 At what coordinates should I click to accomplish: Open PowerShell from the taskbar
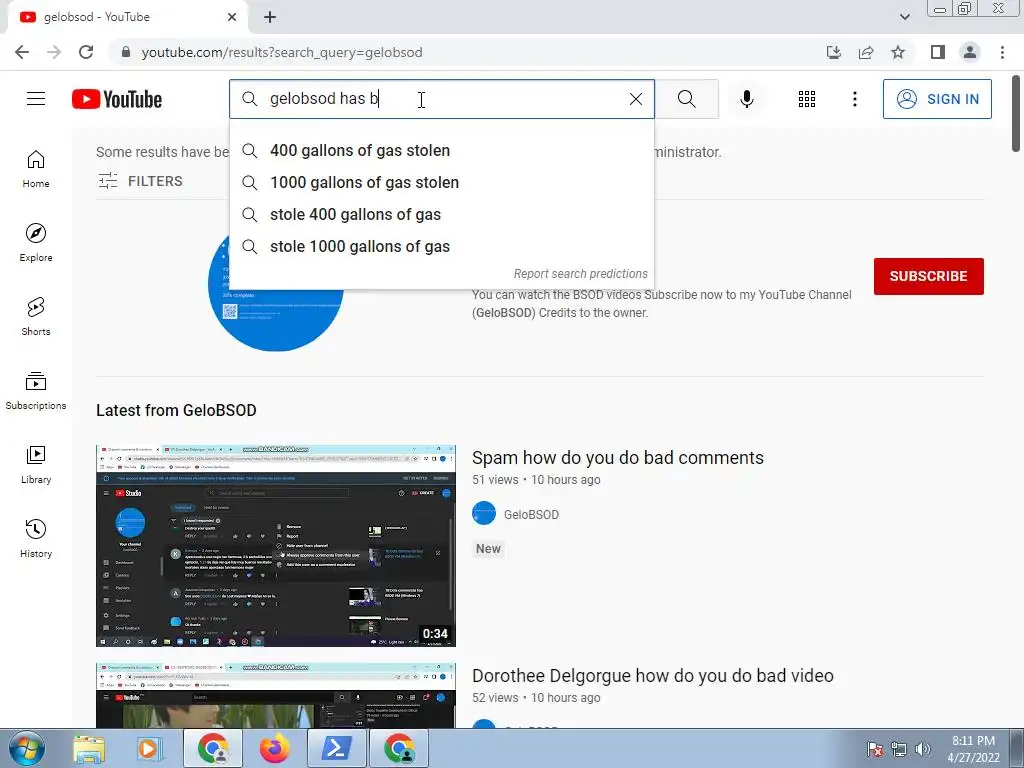point(337,748)
